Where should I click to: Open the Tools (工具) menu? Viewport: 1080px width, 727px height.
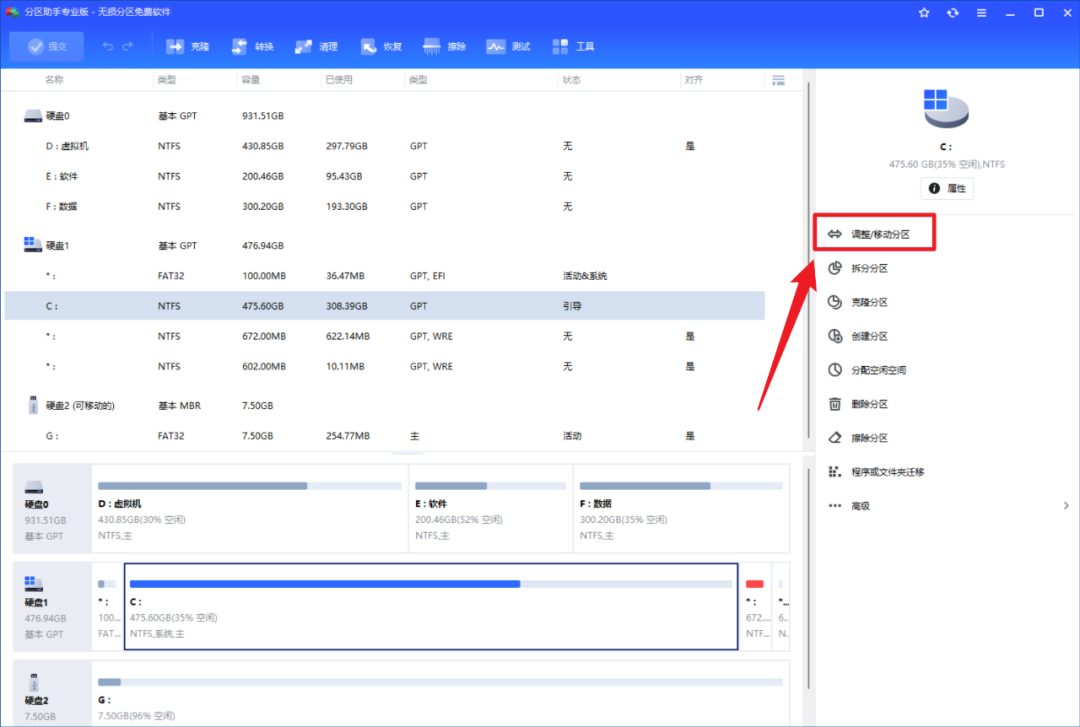coord(573,46)
